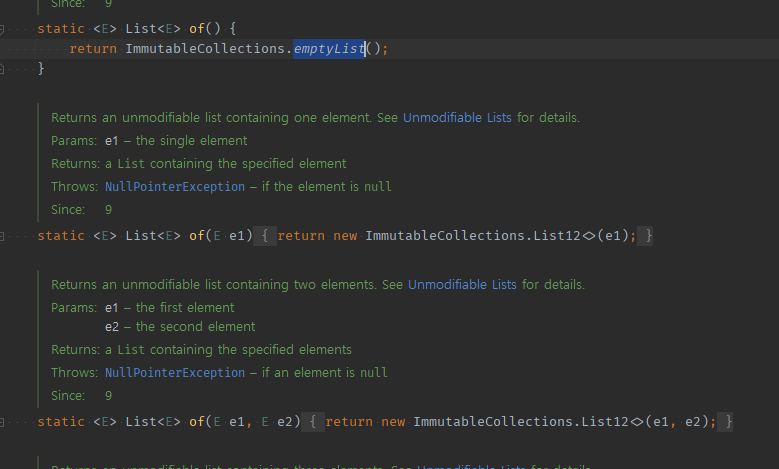This screenshot has height=469, width=779.
Task: Click ImmutableCollections.List12 in of(E e1, E e2) line
Action: coord(521,422)
